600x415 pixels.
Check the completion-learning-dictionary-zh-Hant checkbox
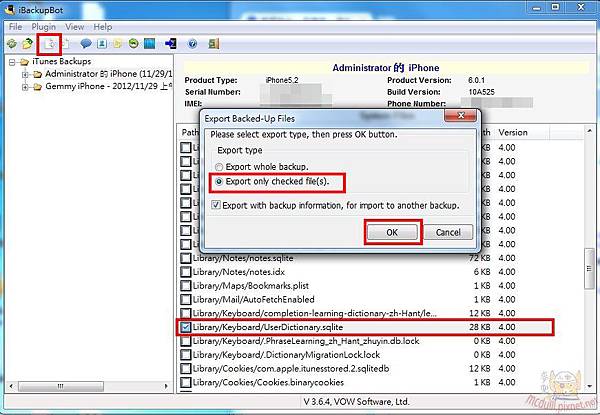point(186,314)
